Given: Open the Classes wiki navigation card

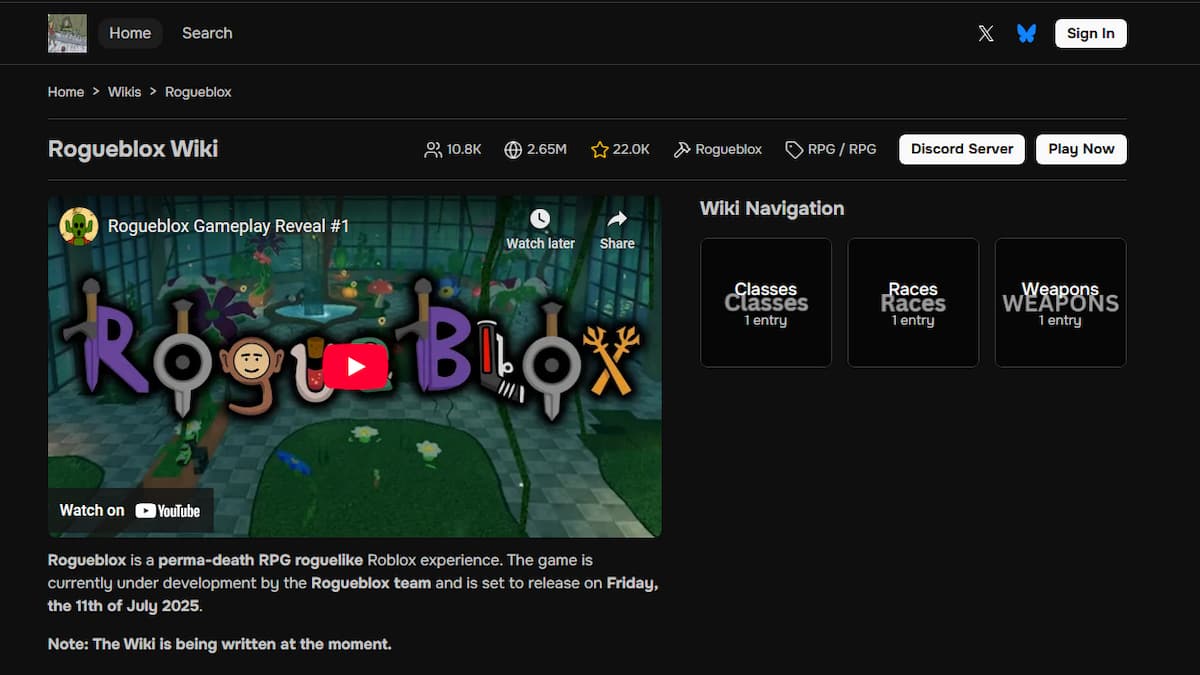Looking at the screenshot, I should coord(766,302).
